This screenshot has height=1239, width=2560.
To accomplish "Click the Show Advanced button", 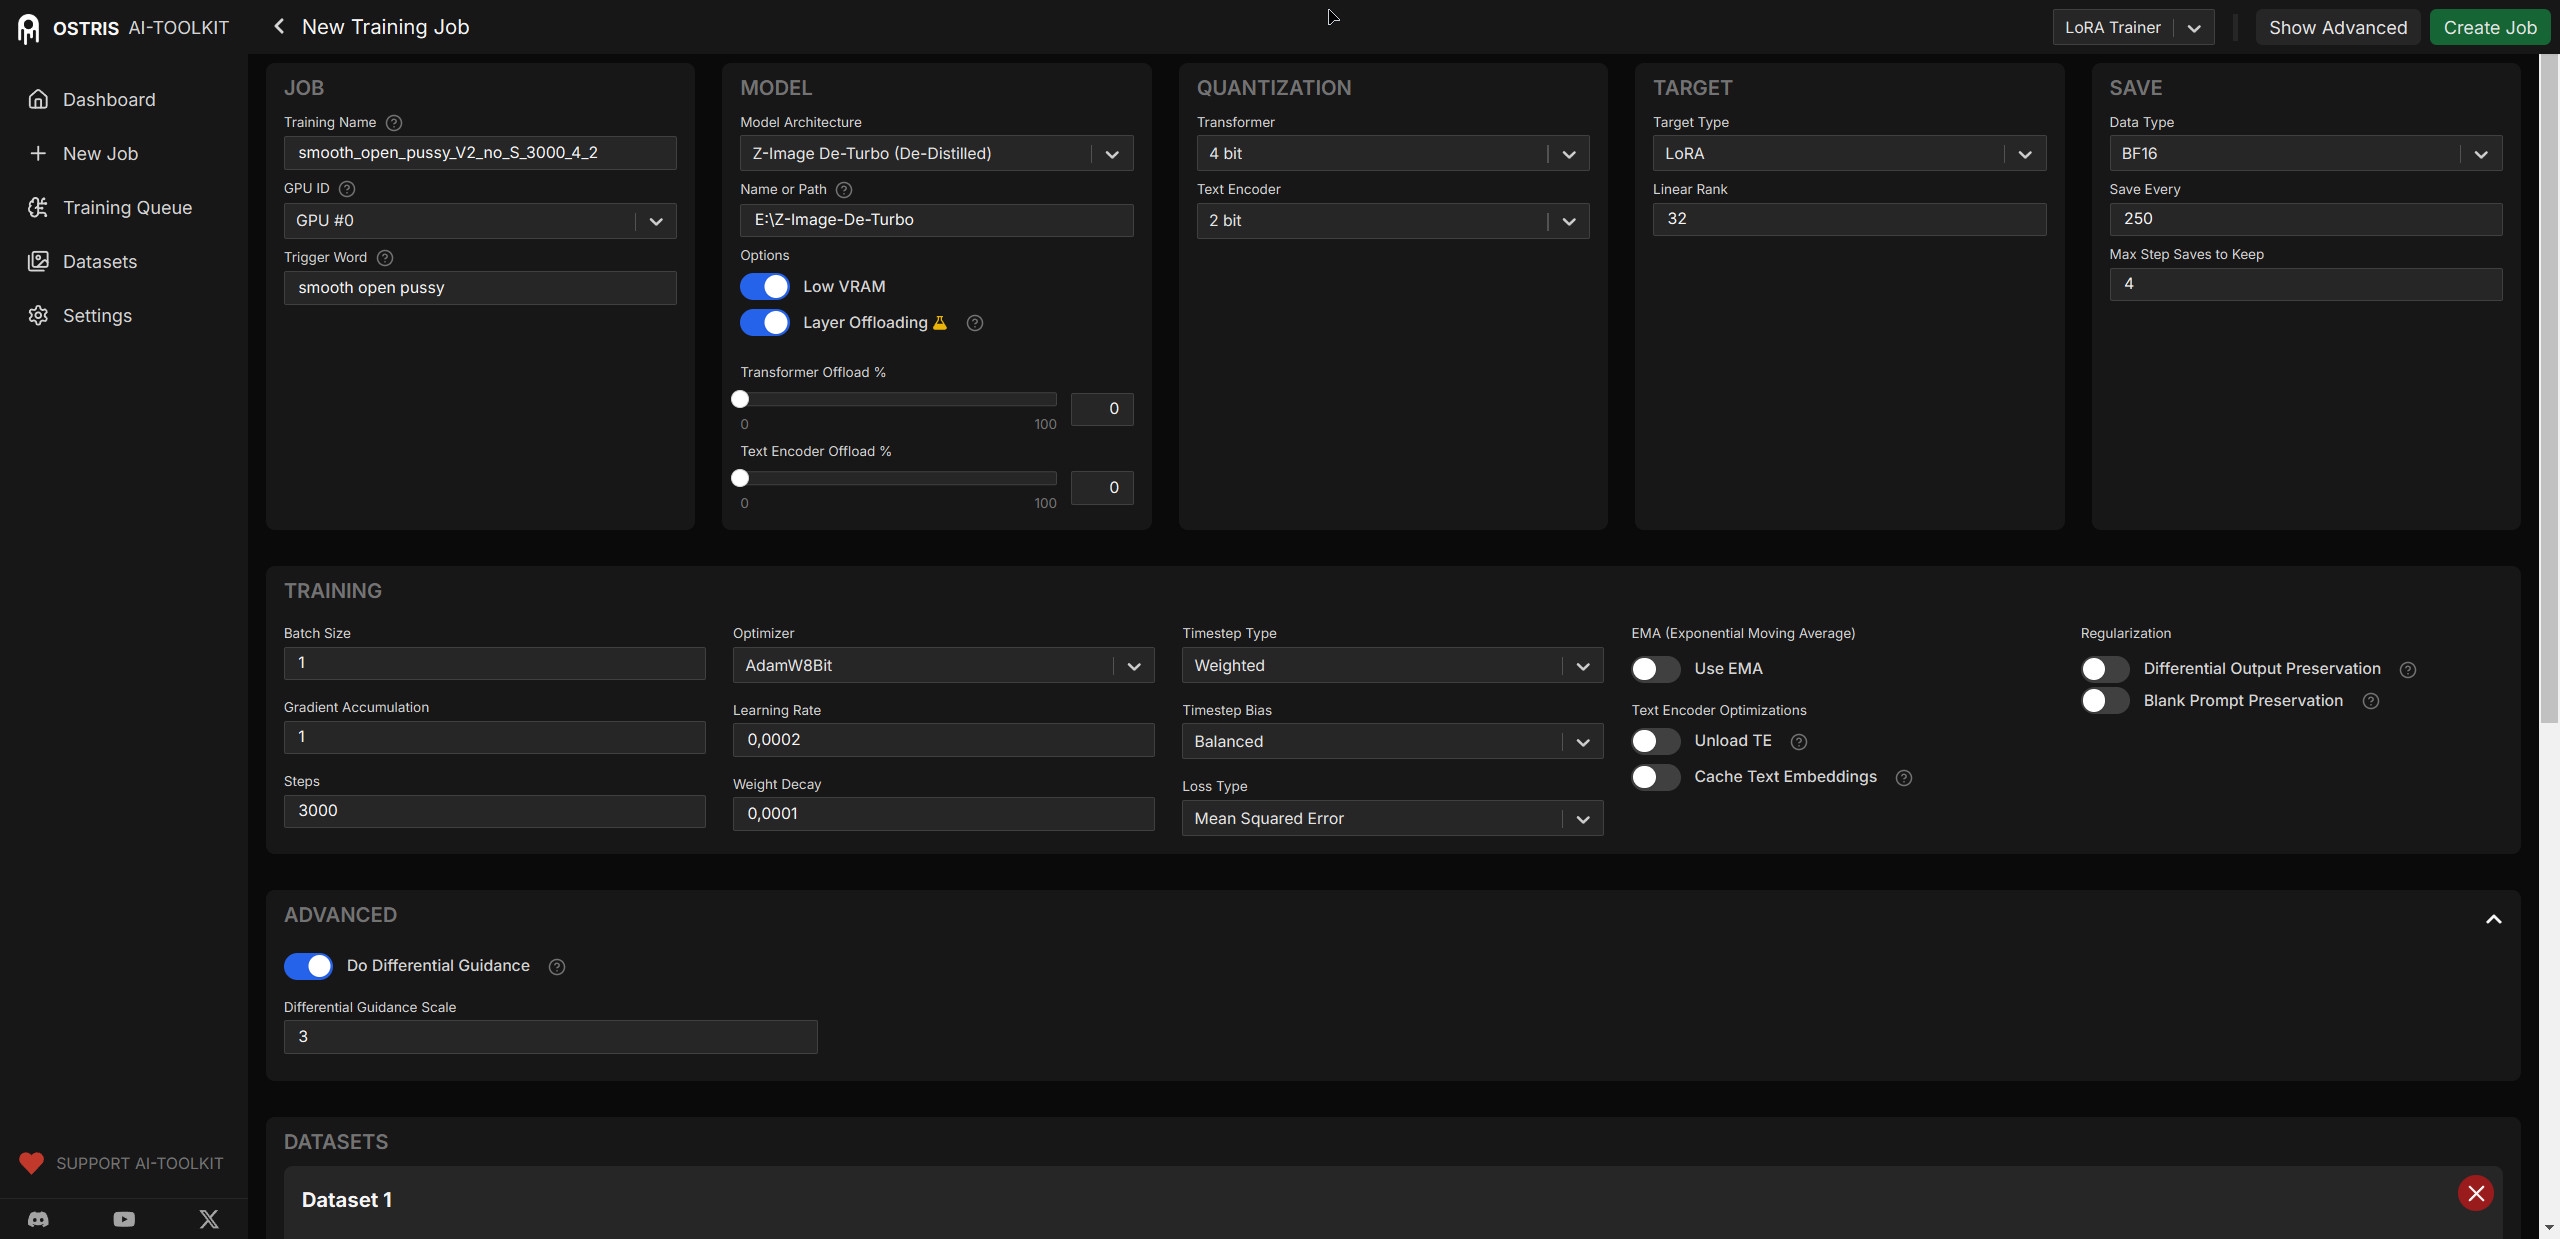I will (2337, 28).
